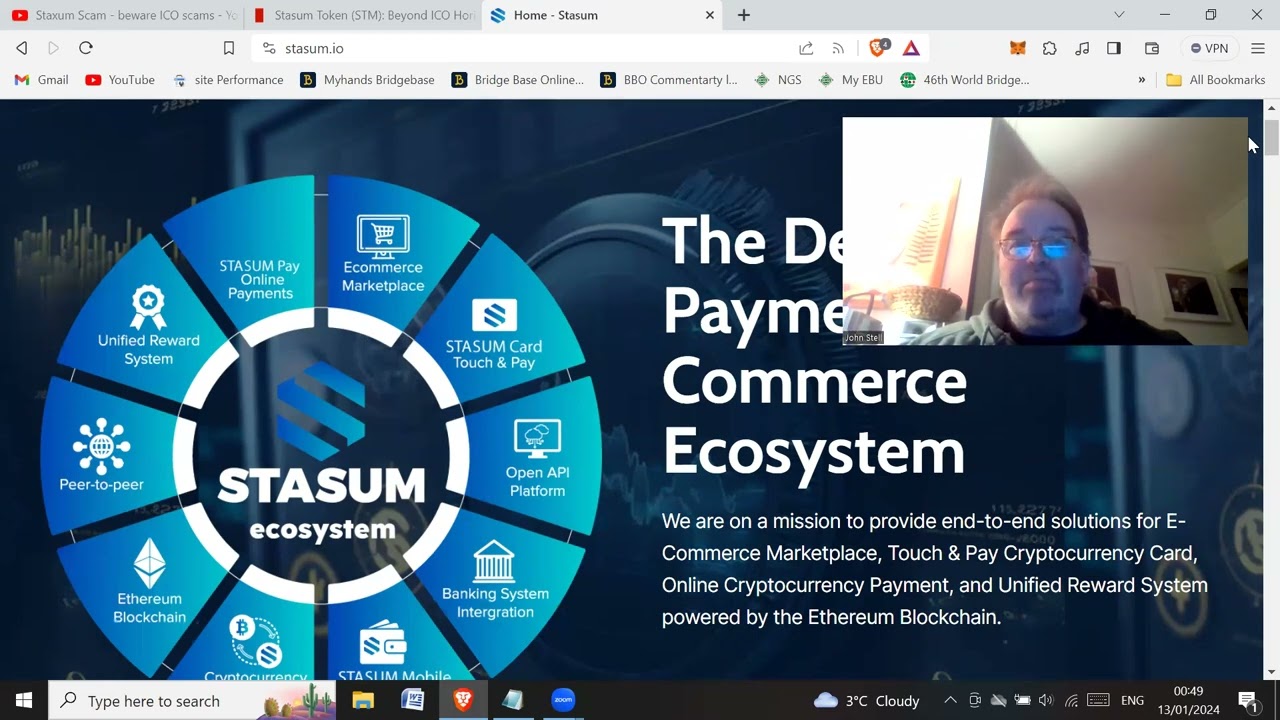Close the Home - Stasum tab

pyautogui.click(x=710, y=15)
